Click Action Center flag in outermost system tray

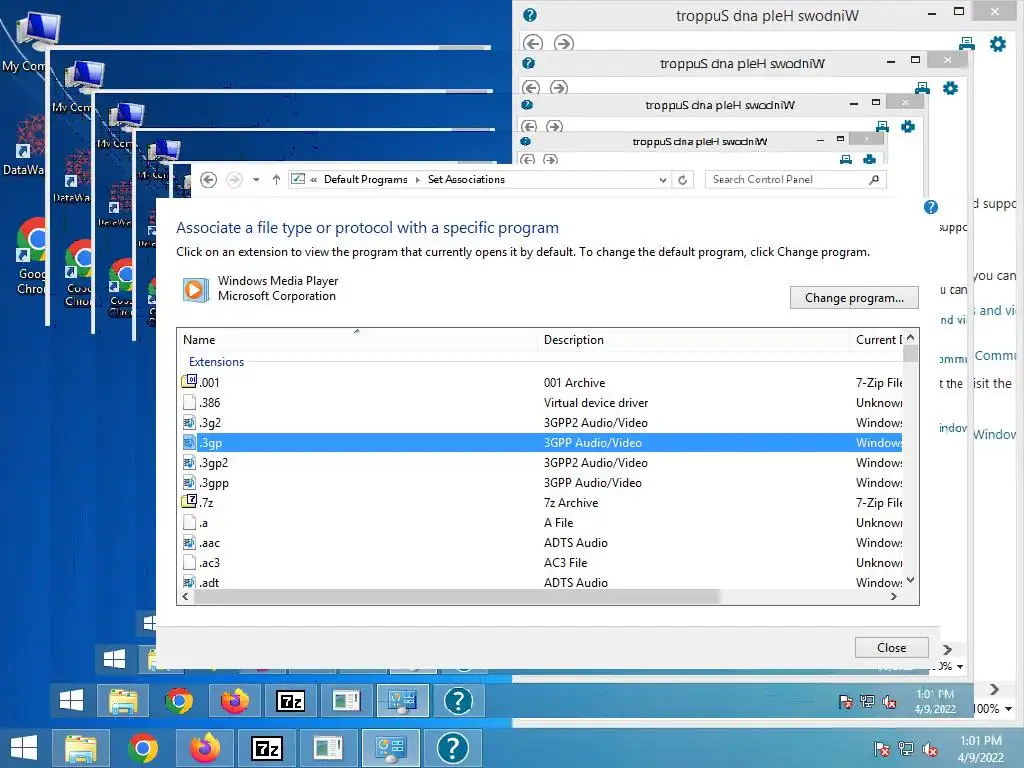click(882, 749)
